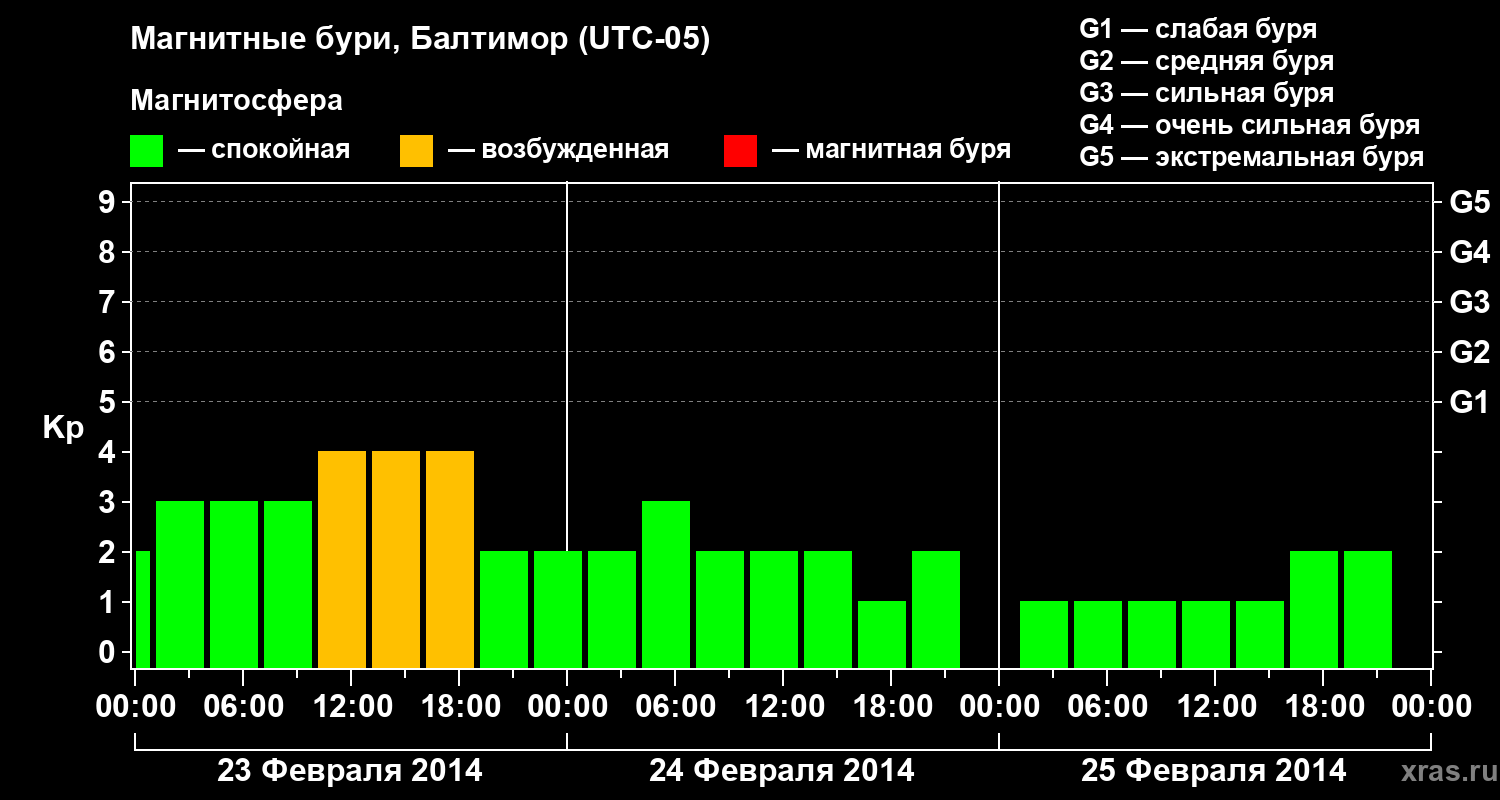Click the 'Магнитосфера' heading
This screenshot has width=1500, height=800.
[x=237, y=101]
